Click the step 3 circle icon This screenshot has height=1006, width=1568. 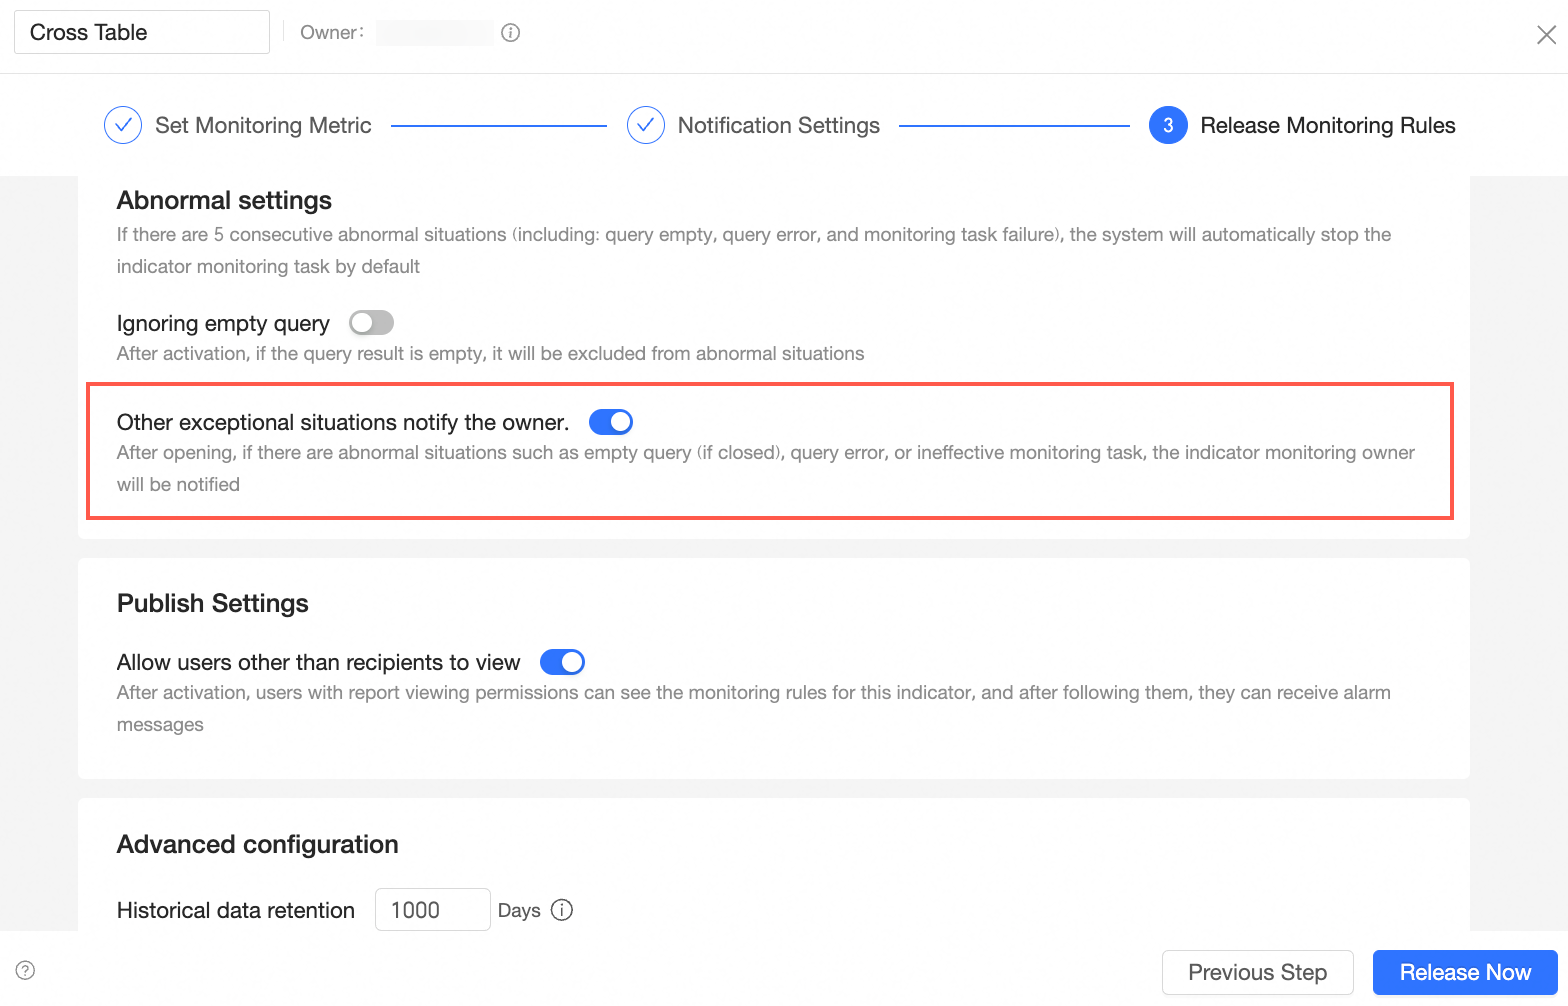point(1168,125)
